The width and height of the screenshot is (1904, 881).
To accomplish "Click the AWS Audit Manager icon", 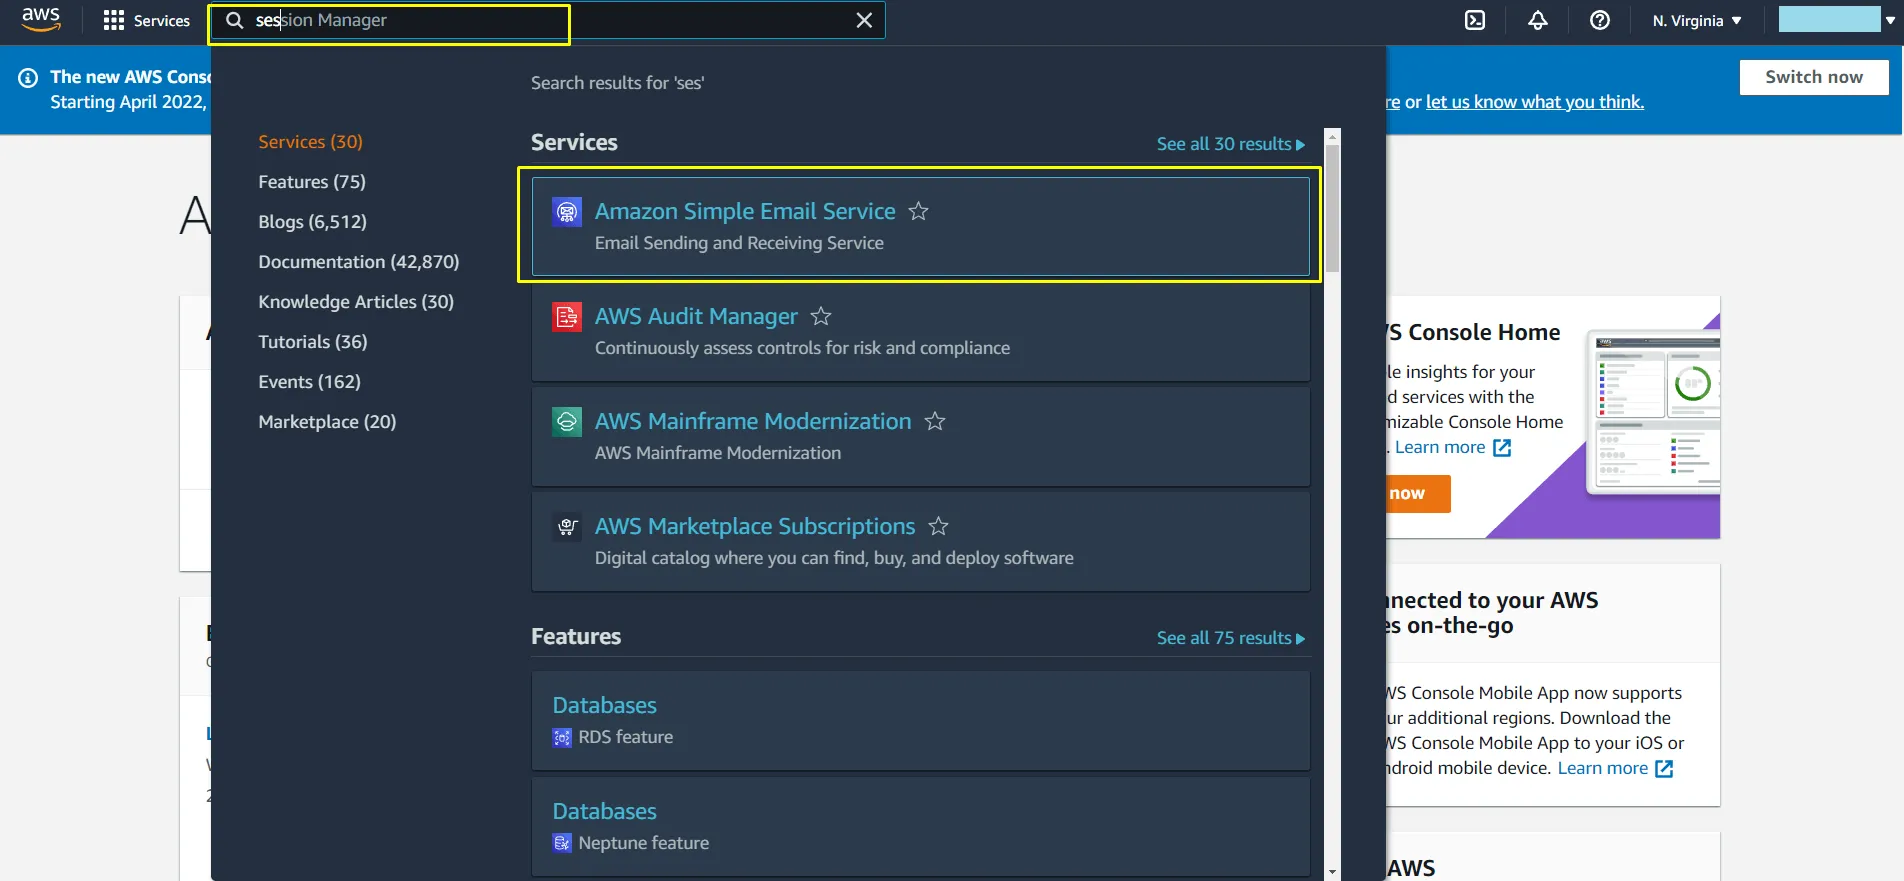I will coord(567,317).
